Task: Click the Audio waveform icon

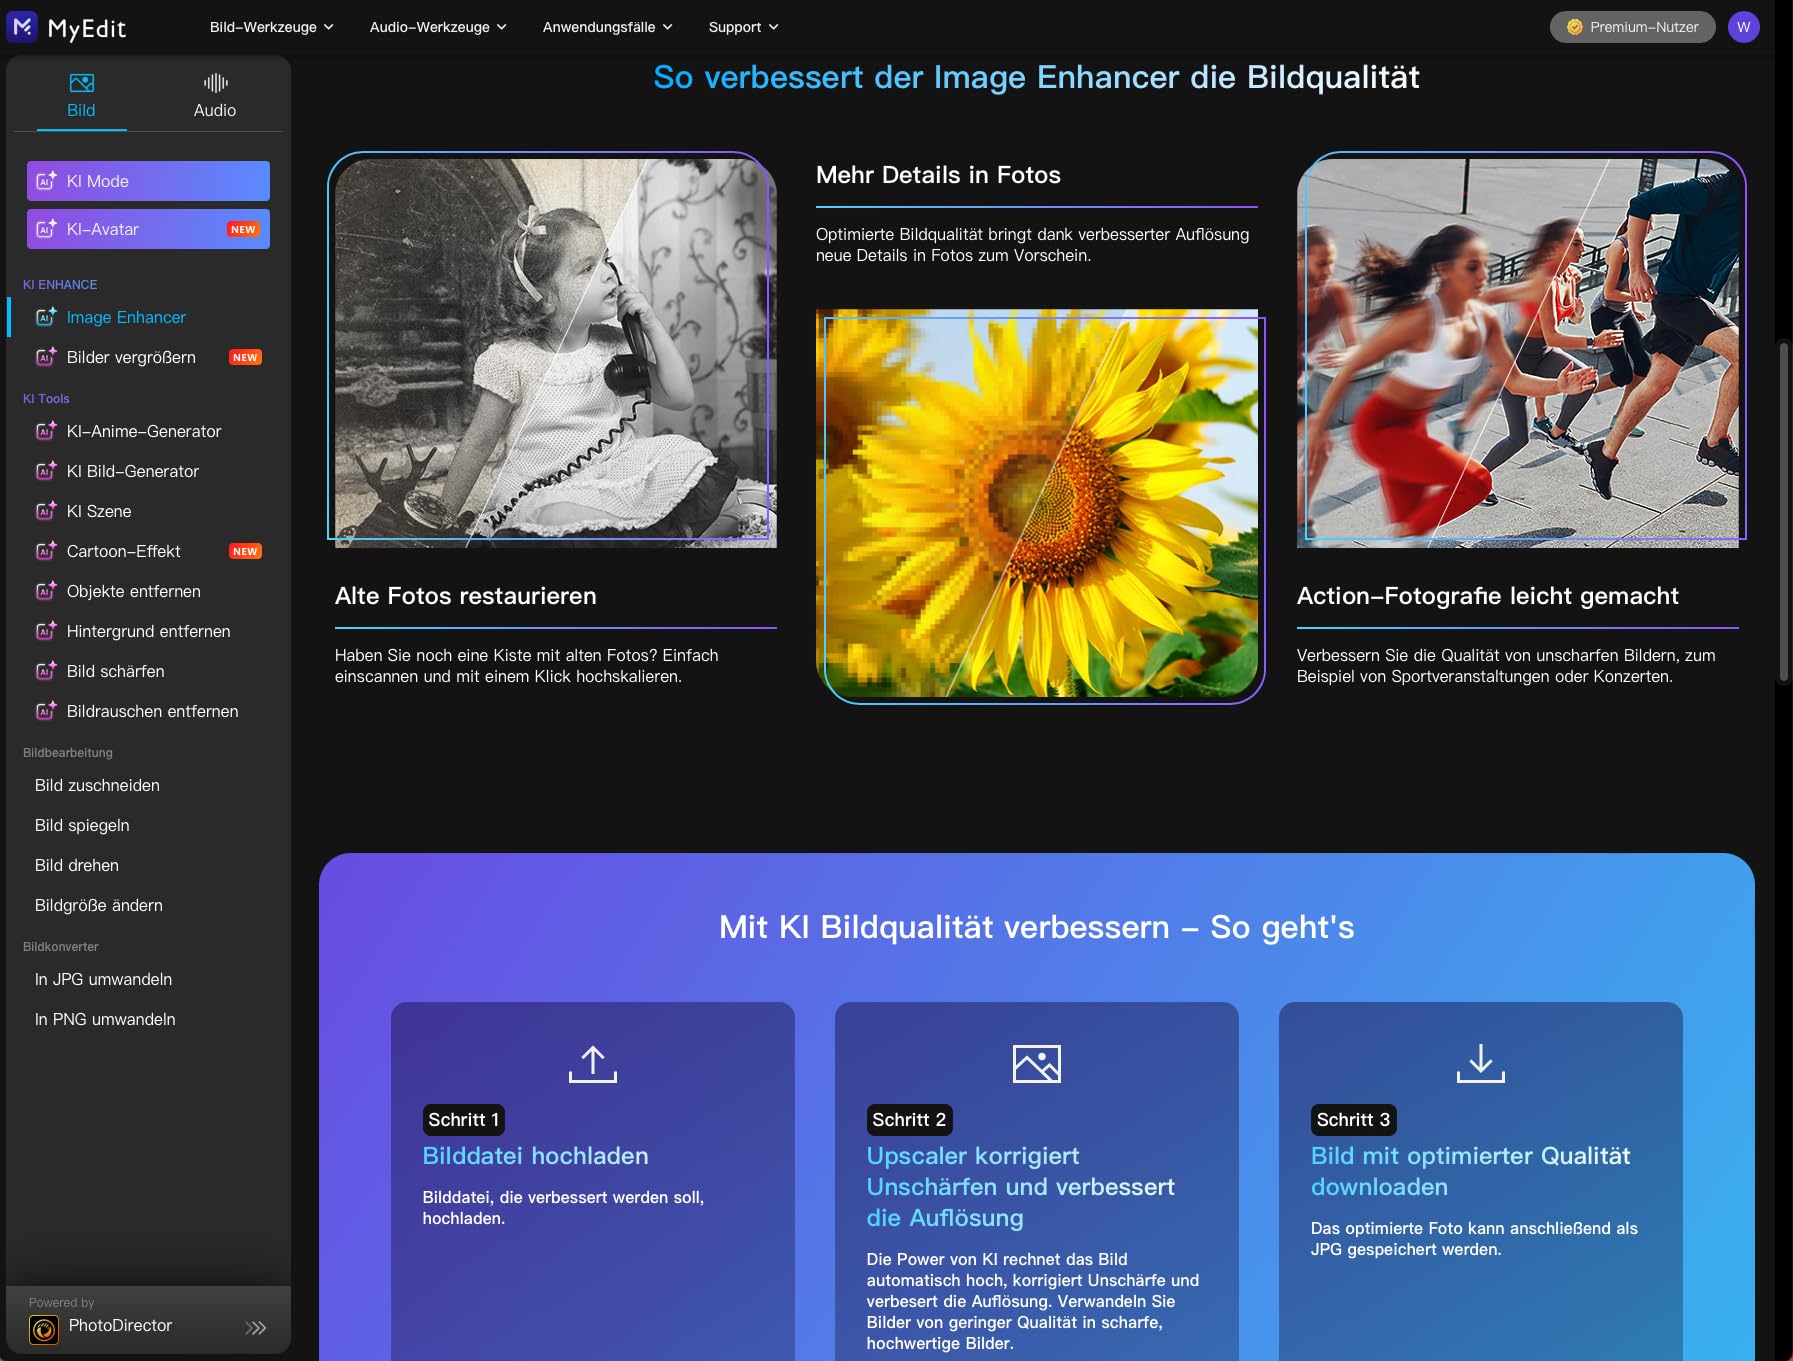Action: [x=215, y=82]
